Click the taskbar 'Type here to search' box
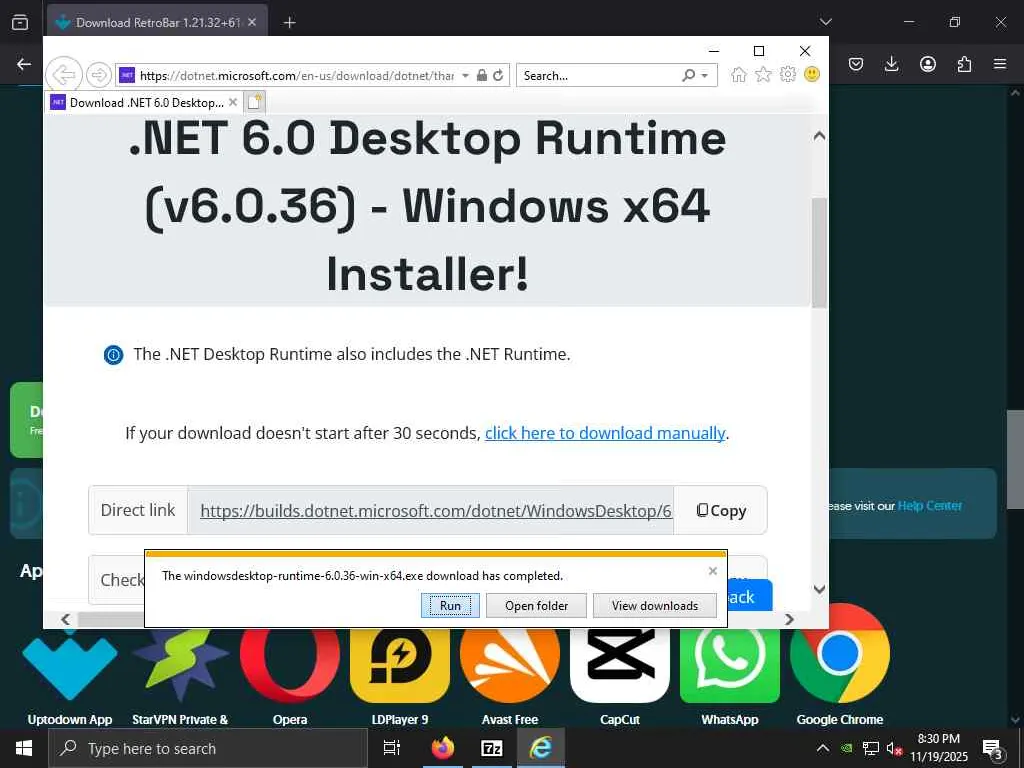The height and width of the screenshot is (768, 1024). coord(208,748)
